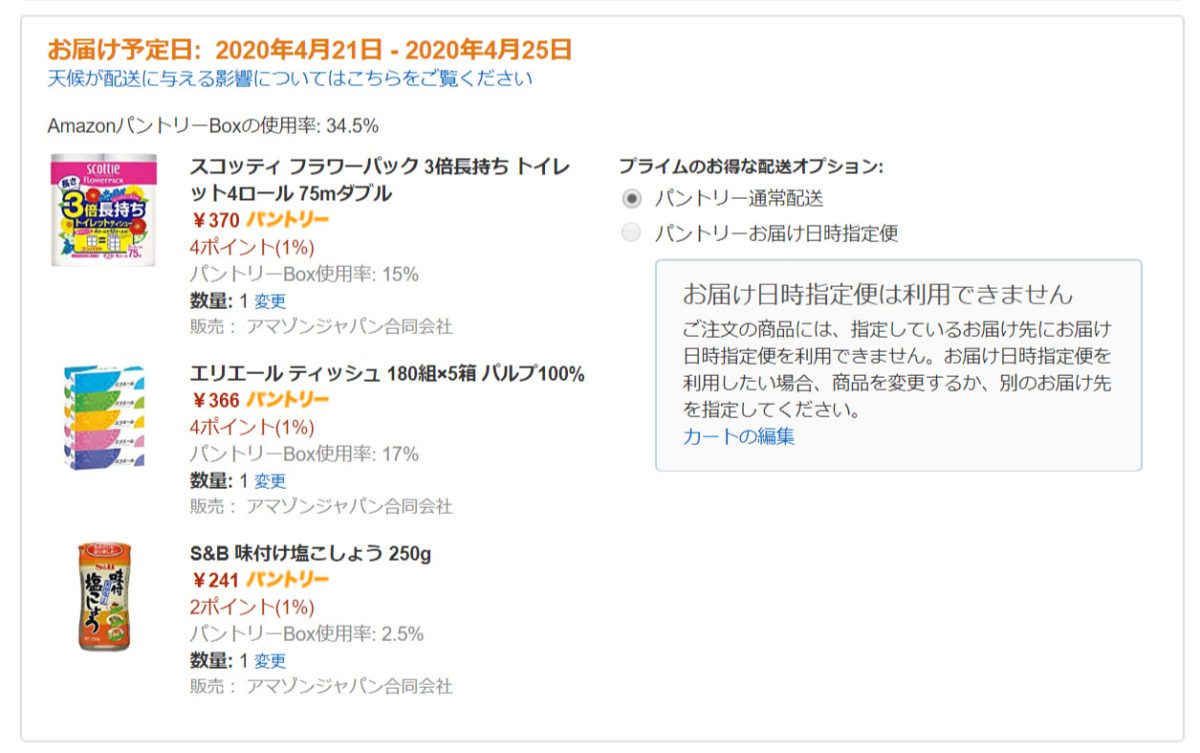
Task: Click Amazonパントリー Box usage rate 34.5% text
Action: tap(212, 125)
